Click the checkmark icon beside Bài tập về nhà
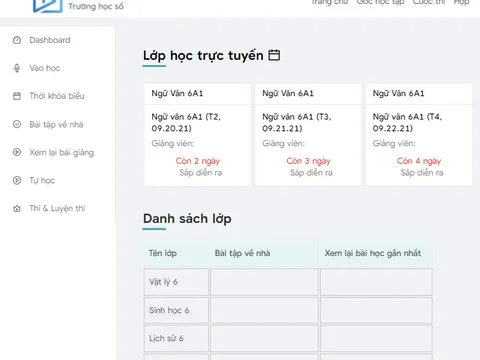The height and width of the screenshot is (360, 480). coord(17,124)
